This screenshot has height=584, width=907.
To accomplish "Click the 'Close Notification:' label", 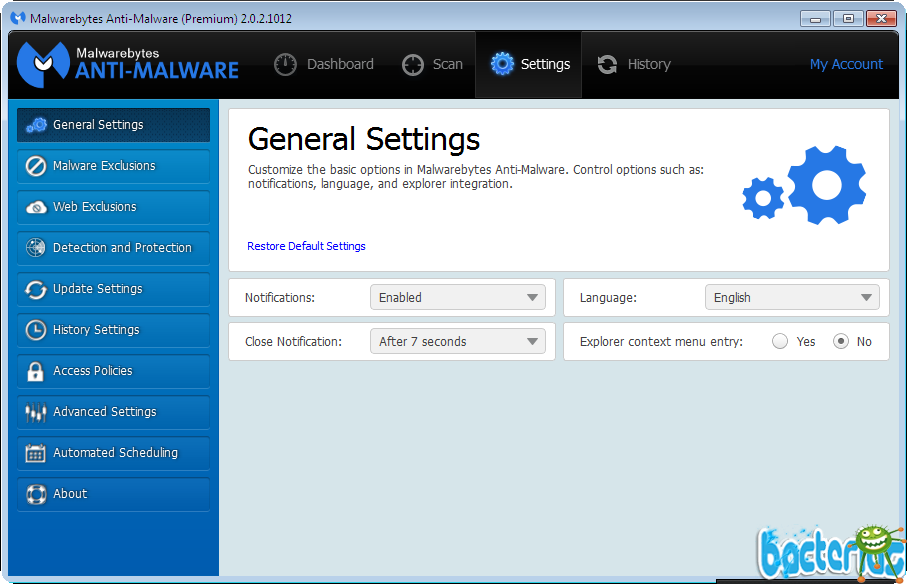I will (293, 342).
